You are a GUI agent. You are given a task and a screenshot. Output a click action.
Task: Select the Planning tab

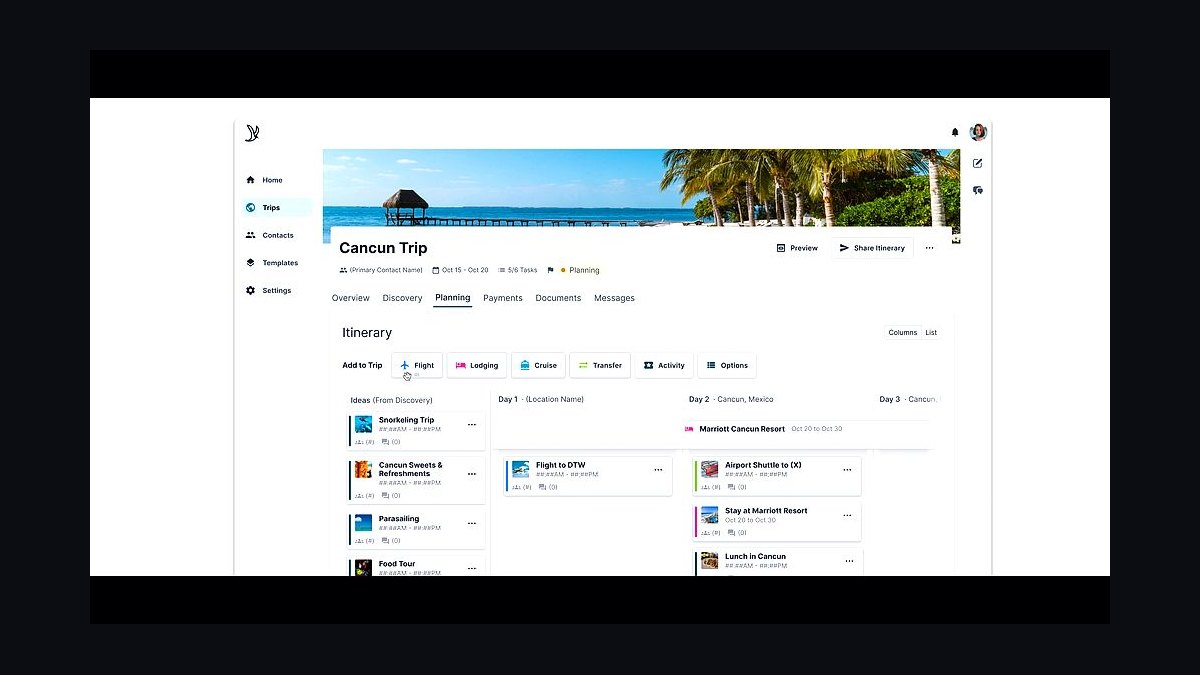(x=453, y=298)
